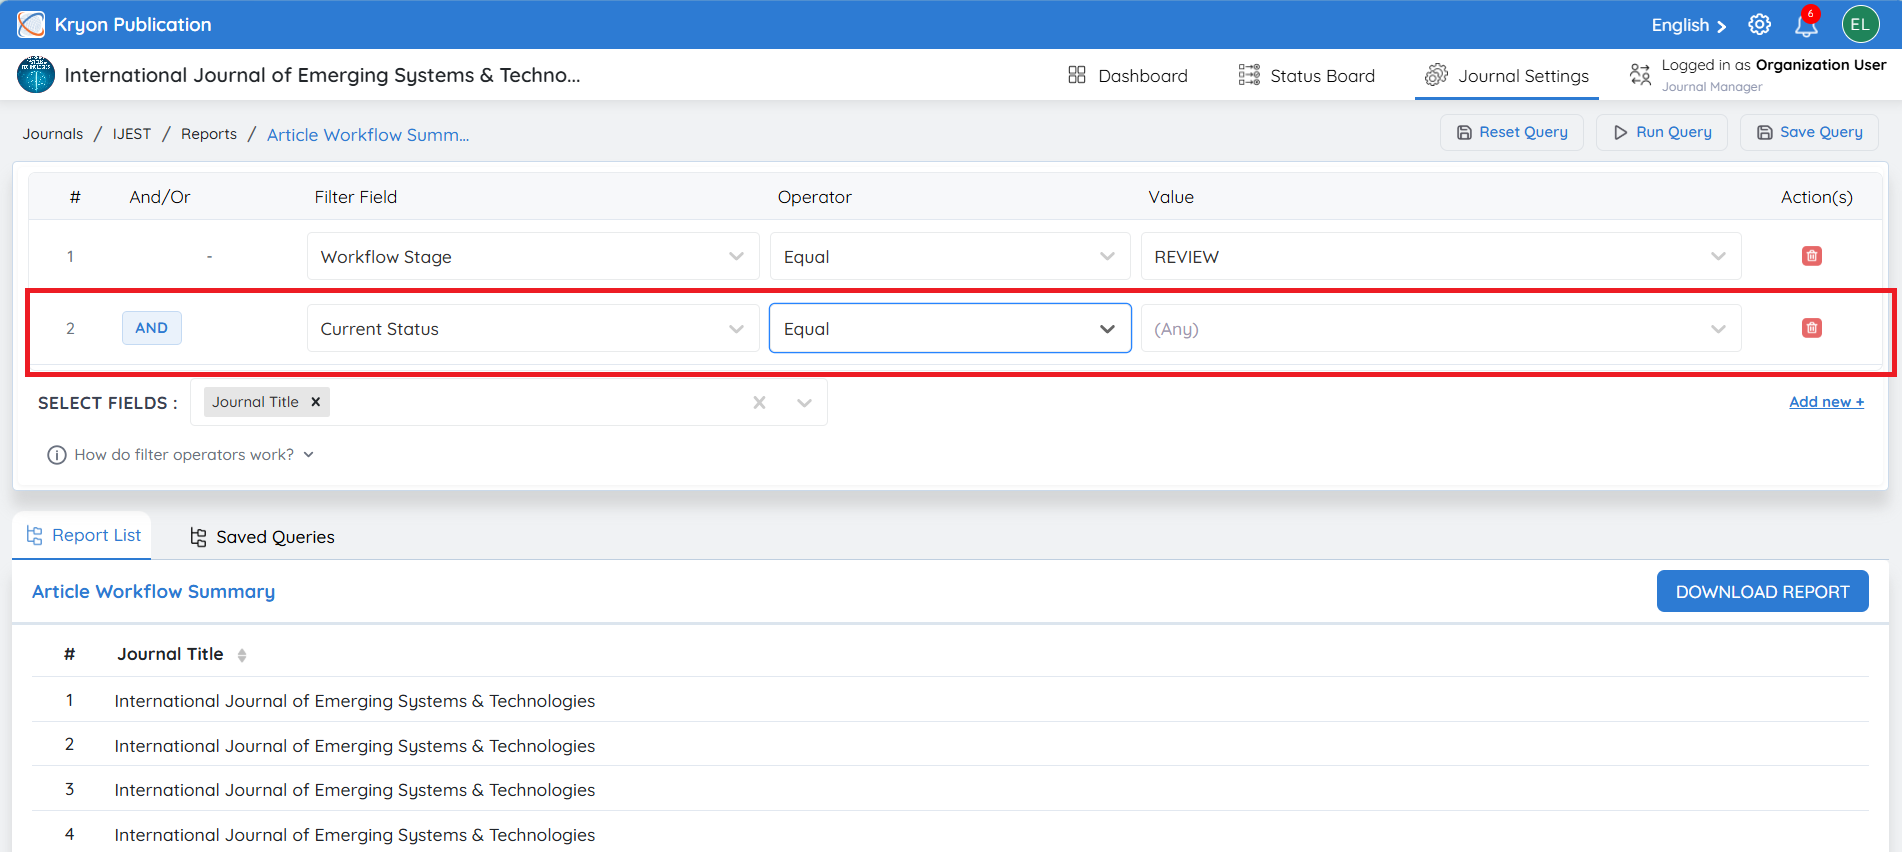
Task: Click the Save Query button
Action: click(x=1810, y=132)
